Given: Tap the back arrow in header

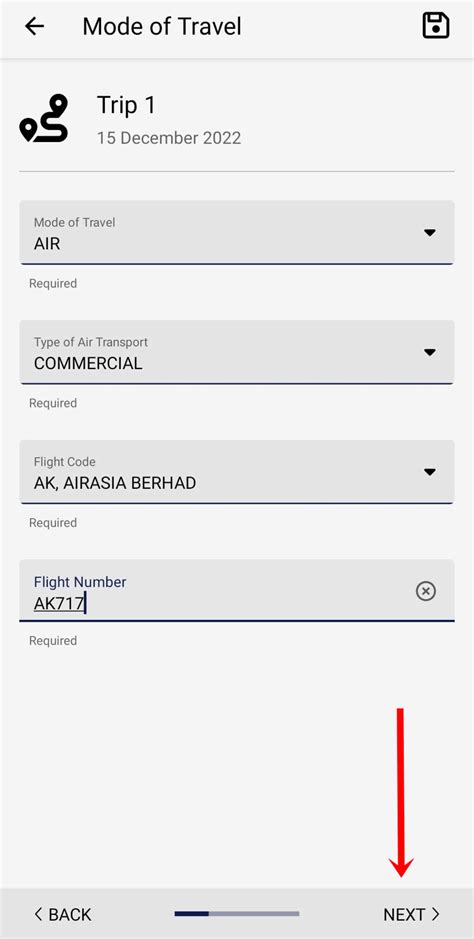Looking at the screenshot, I should [x=35, y=26].
